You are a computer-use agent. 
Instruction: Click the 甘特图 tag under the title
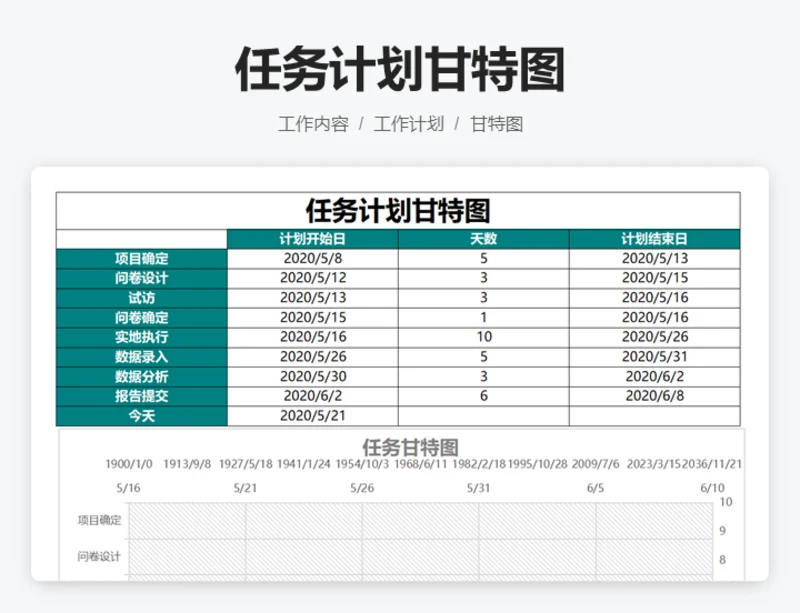click(x=496, y=124)
